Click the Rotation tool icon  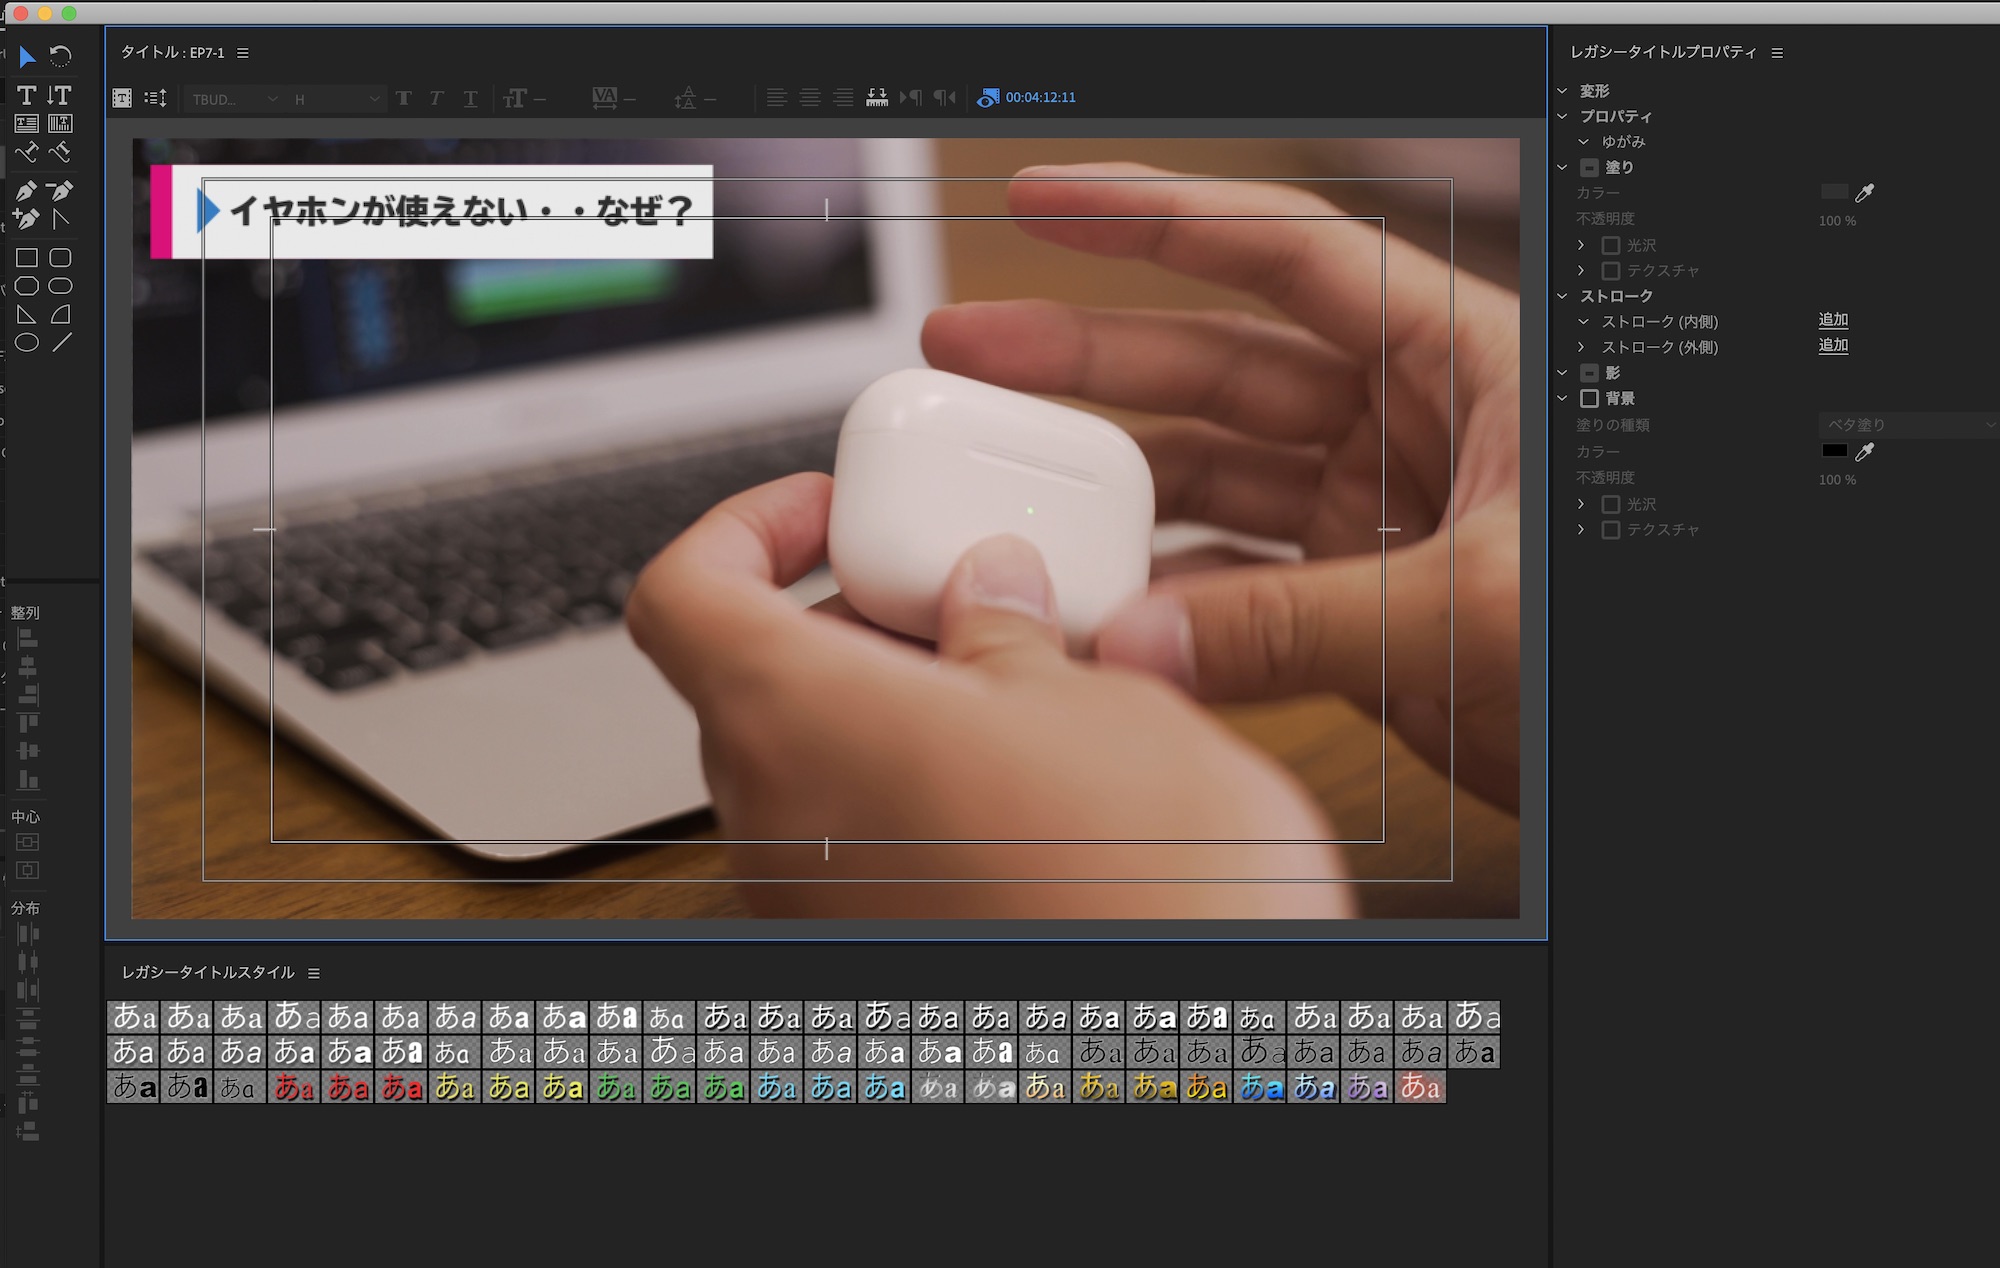61,57
